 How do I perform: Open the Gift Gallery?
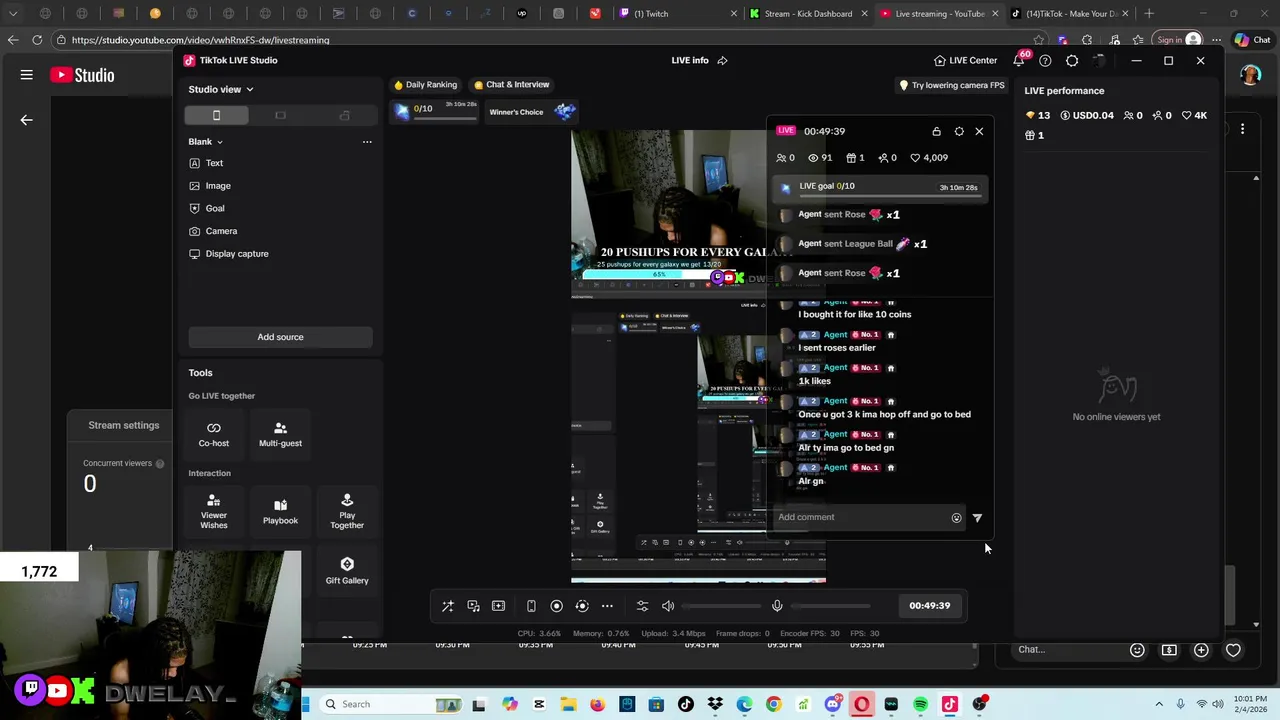[347, 571]
